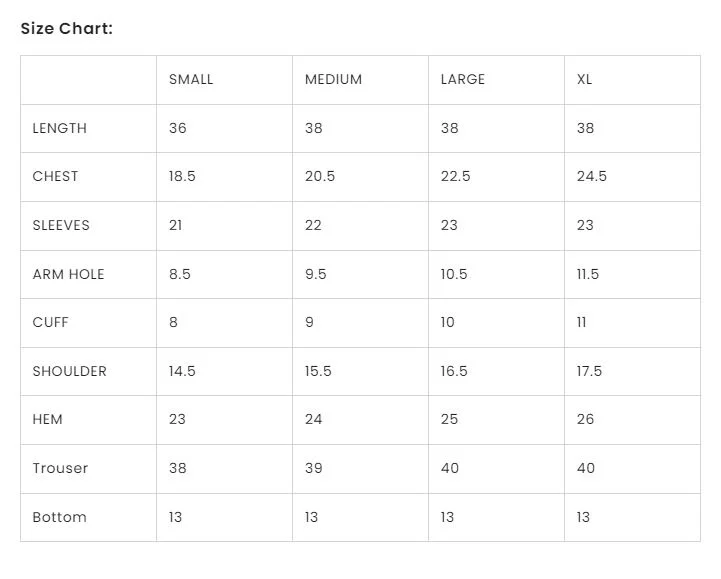Select the large arm hole value 10.5
The image size is (721, 579).
(454, 274)
